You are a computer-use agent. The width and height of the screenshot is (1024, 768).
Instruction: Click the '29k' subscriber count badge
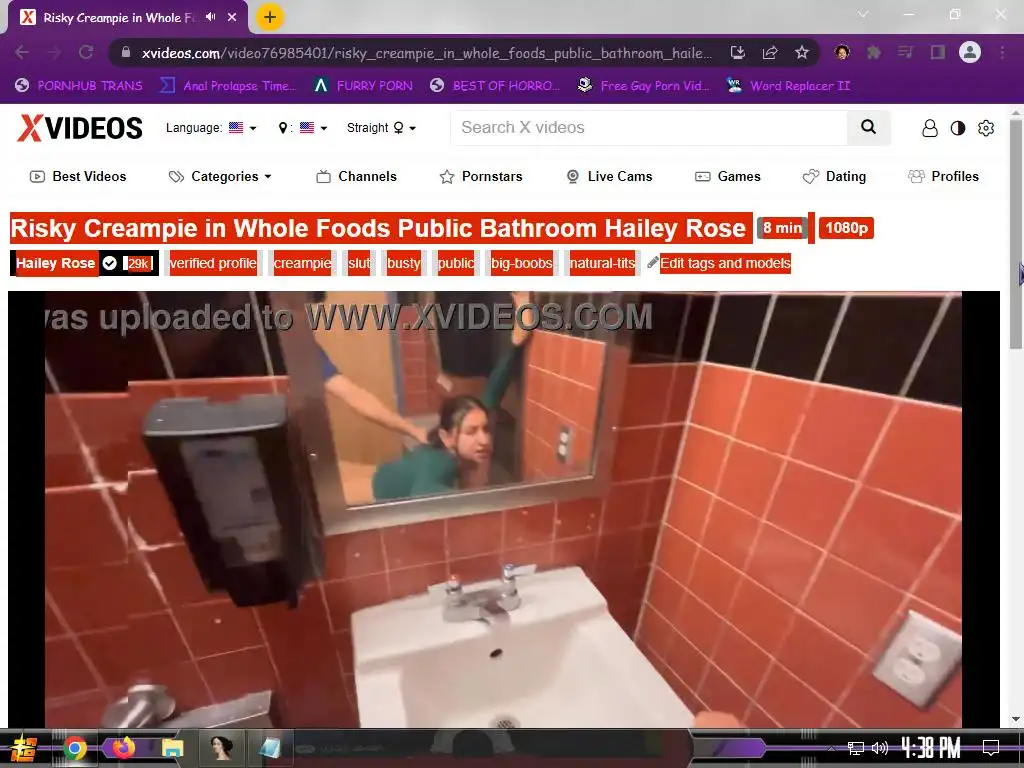point(138,263)
